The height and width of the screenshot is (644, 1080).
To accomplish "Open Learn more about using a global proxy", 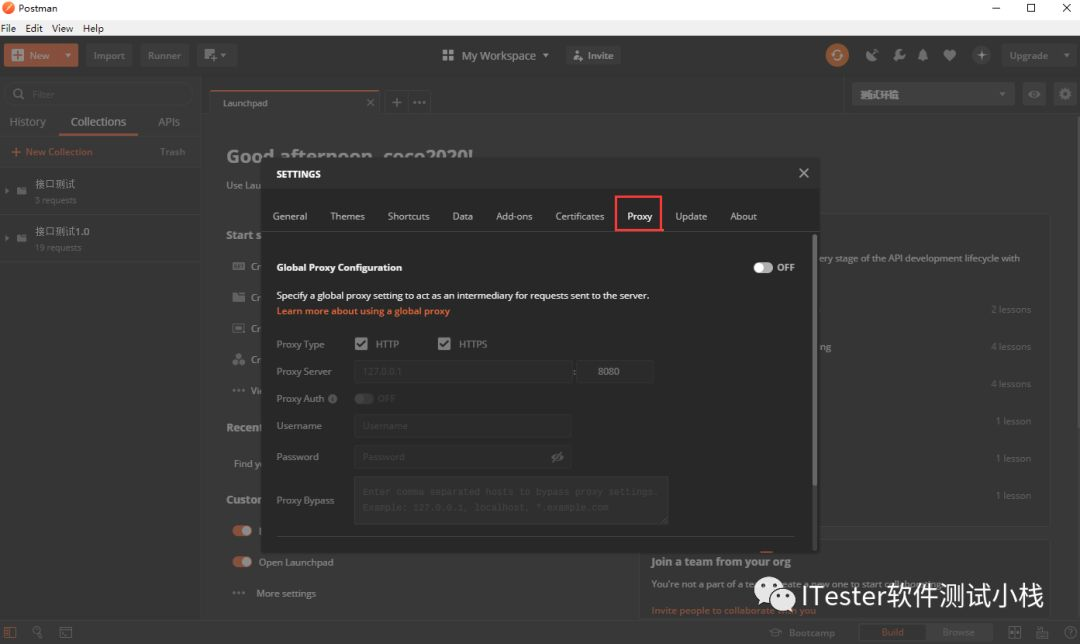I will [363, 311].
